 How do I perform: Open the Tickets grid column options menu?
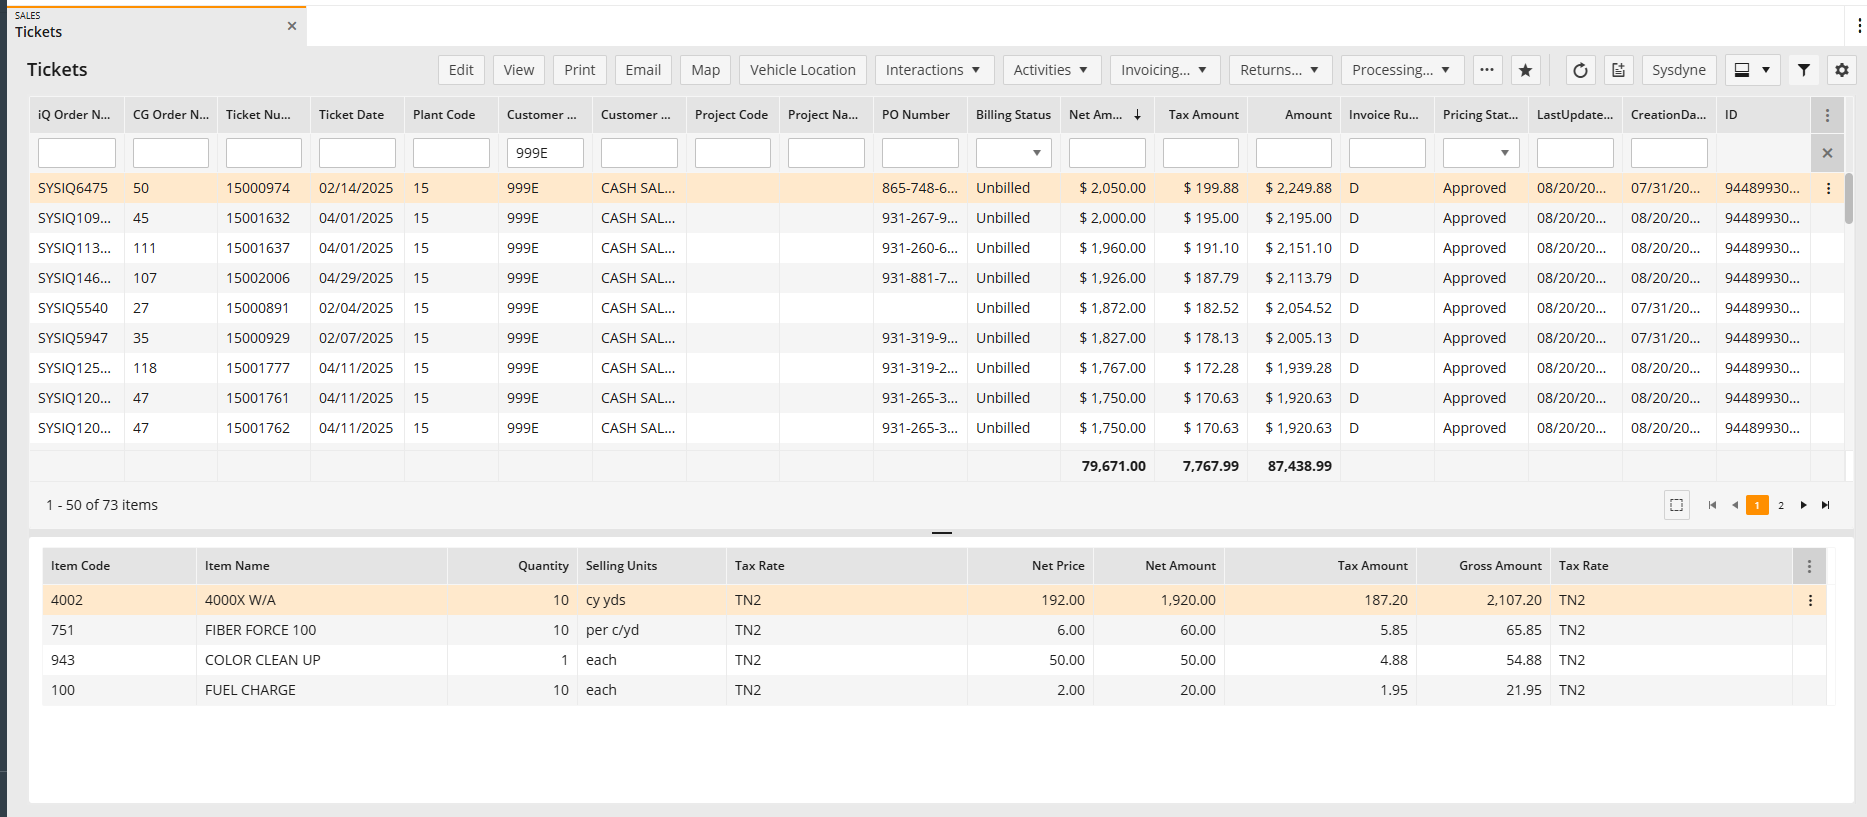click(x=1827, y=115)
